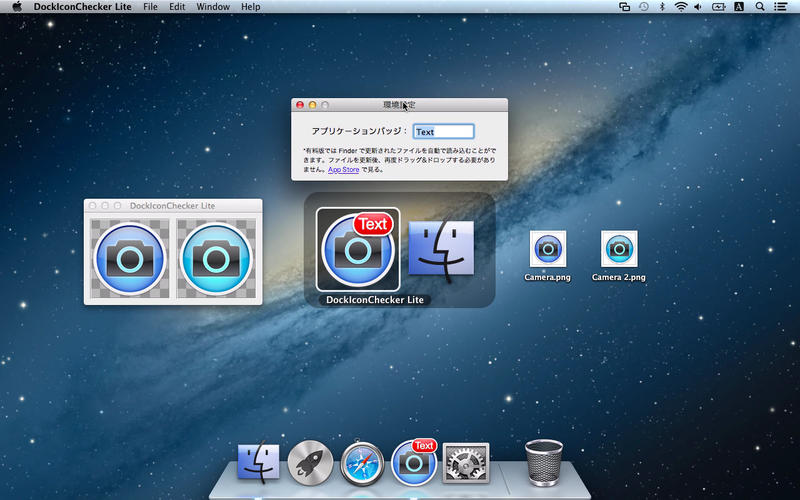
Task: Open the Help menu
Action: click(x=250, y=7)
